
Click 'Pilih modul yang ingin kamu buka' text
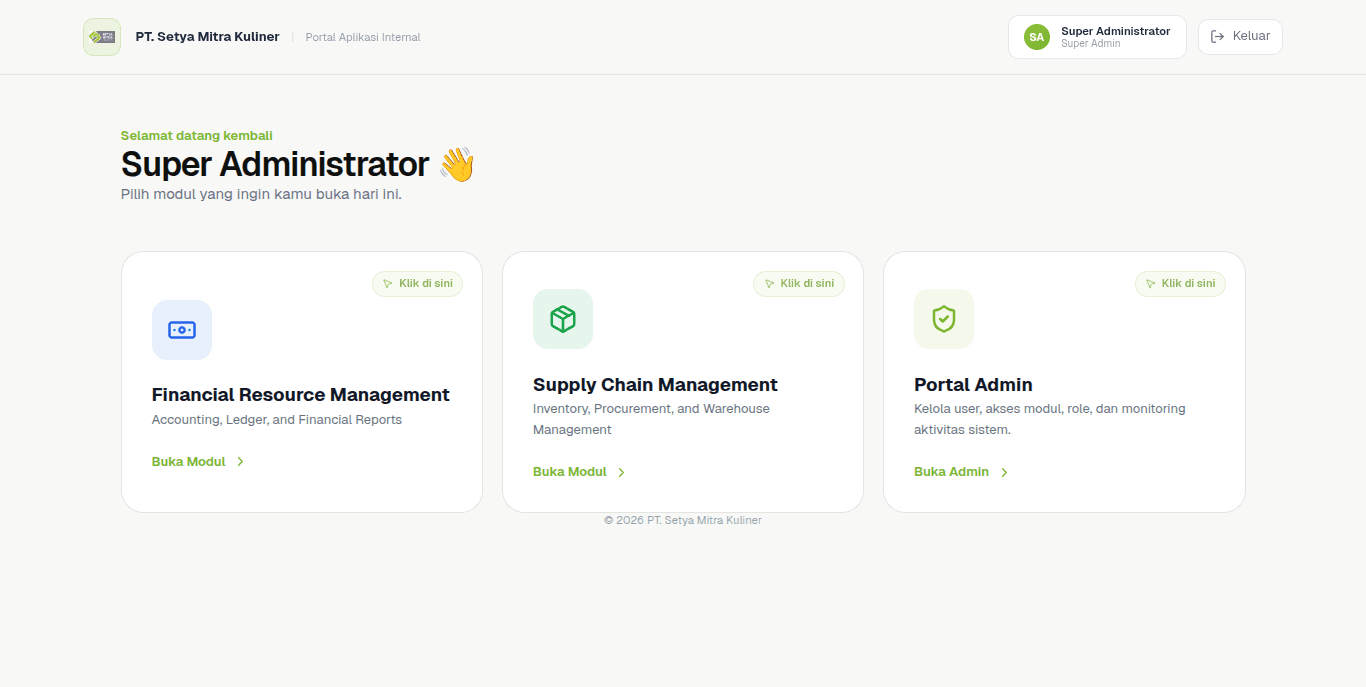261,194
